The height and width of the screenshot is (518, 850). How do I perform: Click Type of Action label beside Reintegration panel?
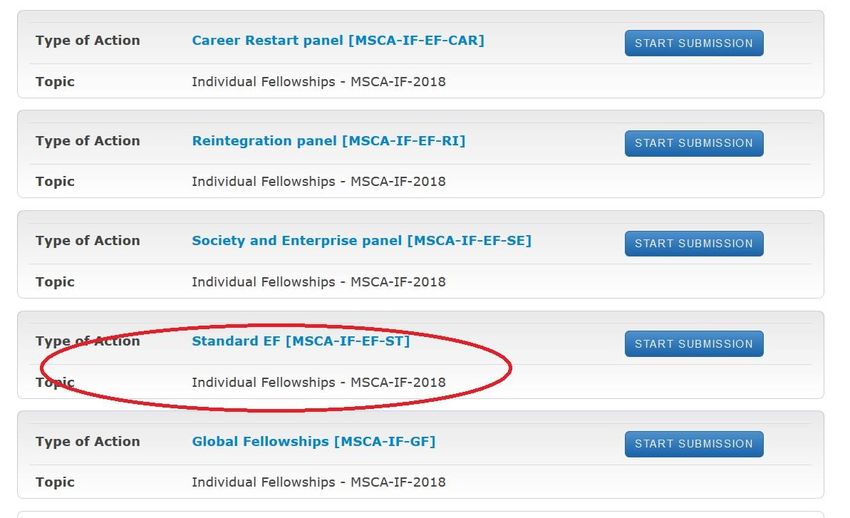[88, 141]
